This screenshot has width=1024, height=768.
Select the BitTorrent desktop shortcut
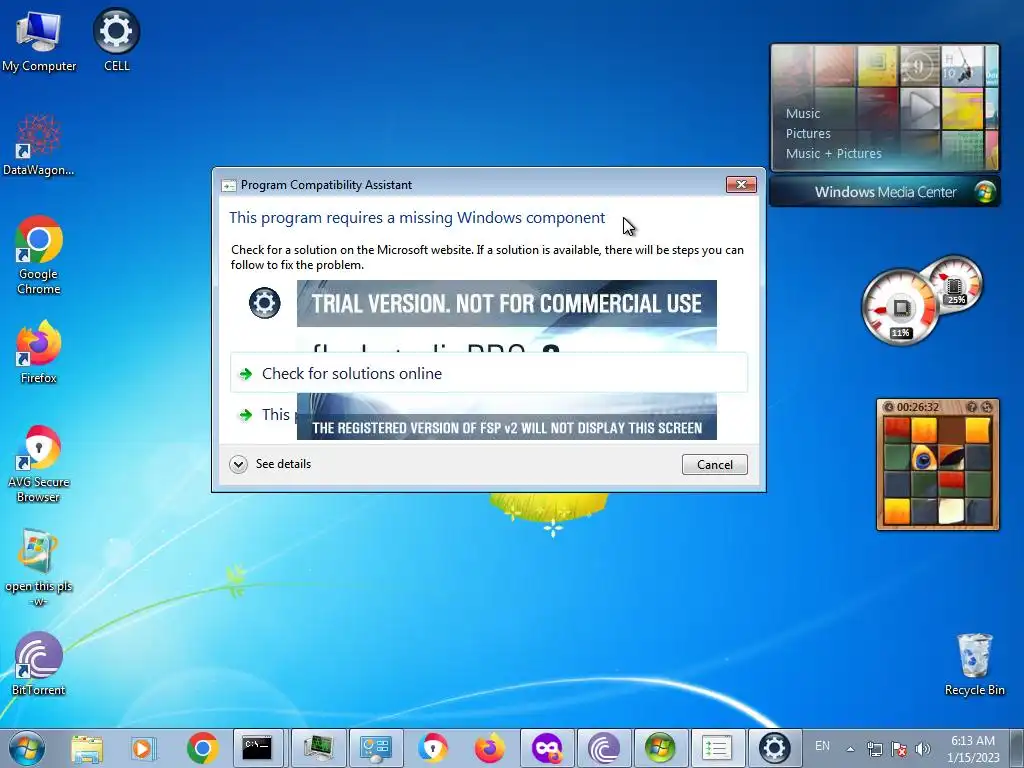[39, 664]
